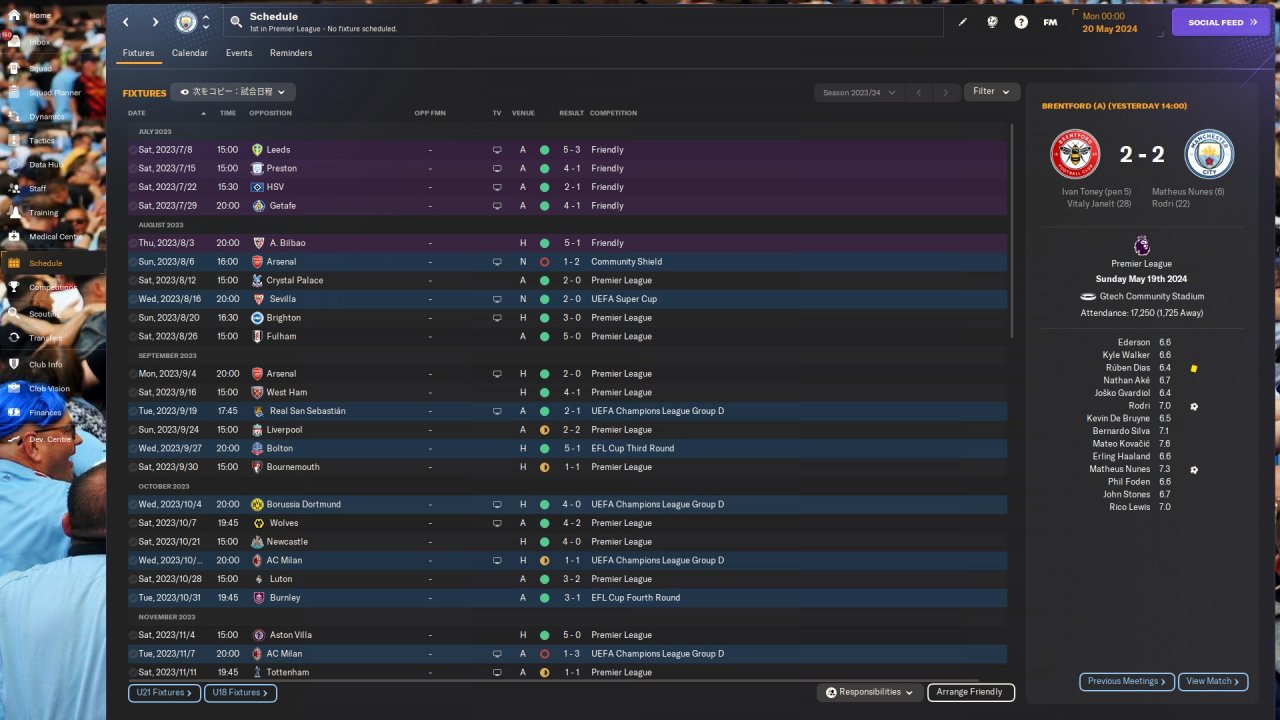Open the Home icon in the sidebar

tap(15, 15)
